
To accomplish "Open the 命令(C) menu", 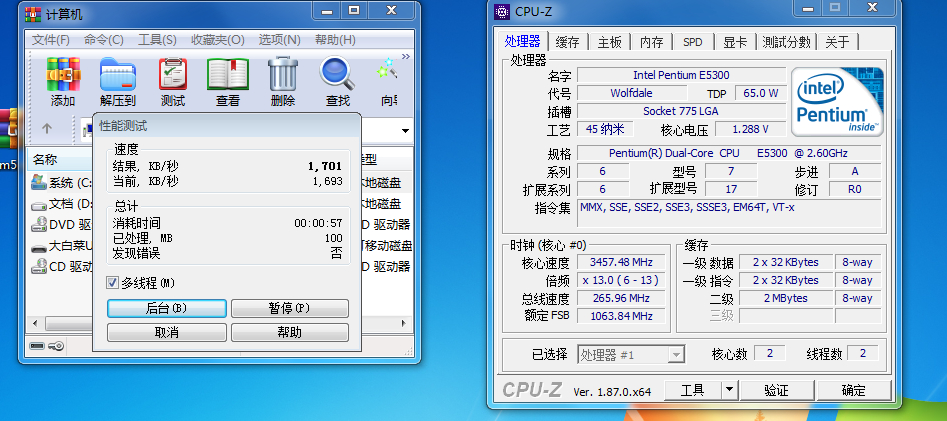I will coord(104,40).
